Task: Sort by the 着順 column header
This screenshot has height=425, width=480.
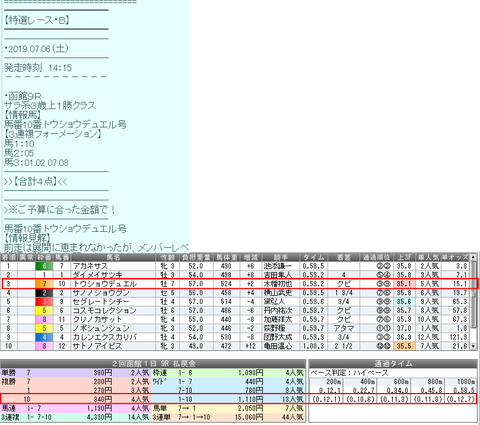Action: point(8,257)
